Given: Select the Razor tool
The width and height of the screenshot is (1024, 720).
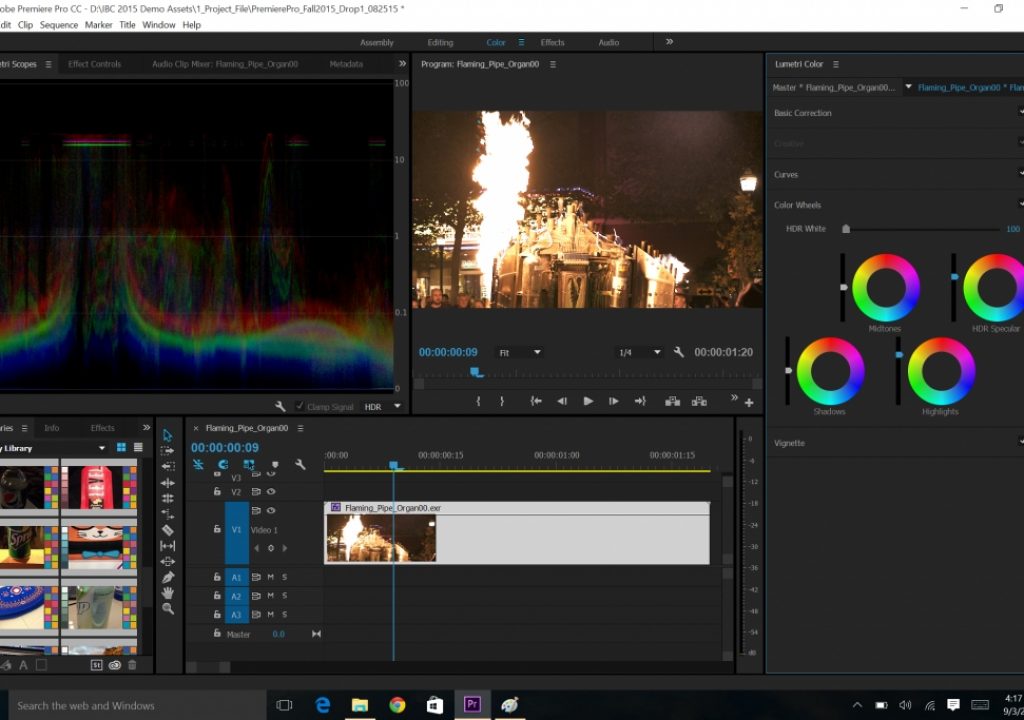Looking at the screenshot, I should point(168,530).
